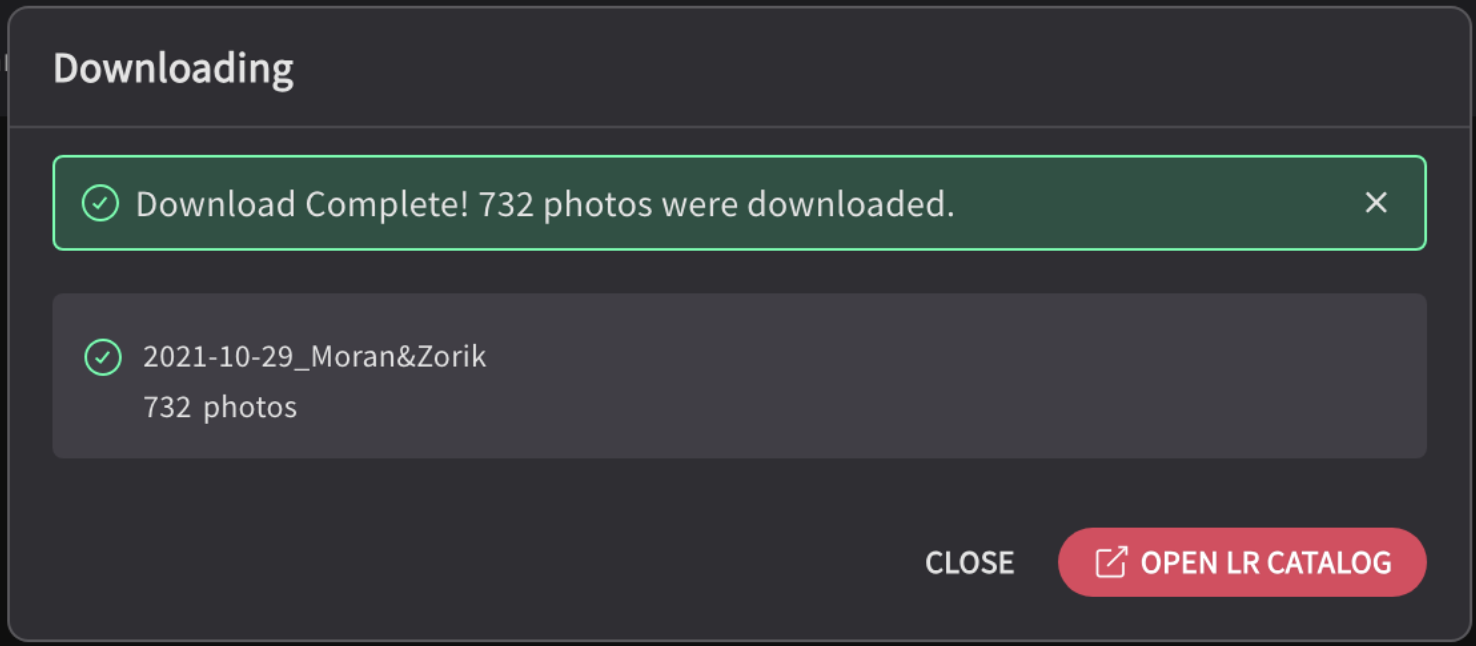Screen dimensions: 1476x646
Task: Click the arrow-in-box icon in the red button
Action: coord(1111,562)
